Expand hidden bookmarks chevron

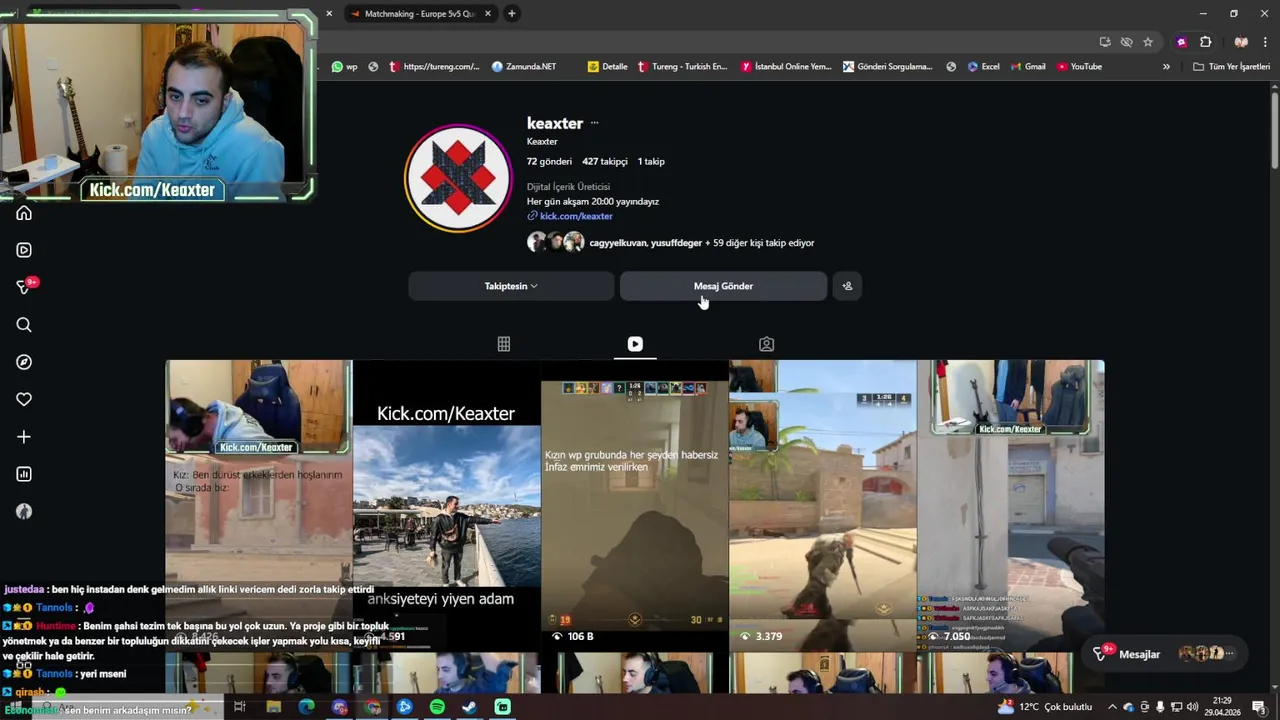[x=1166, y=67]
